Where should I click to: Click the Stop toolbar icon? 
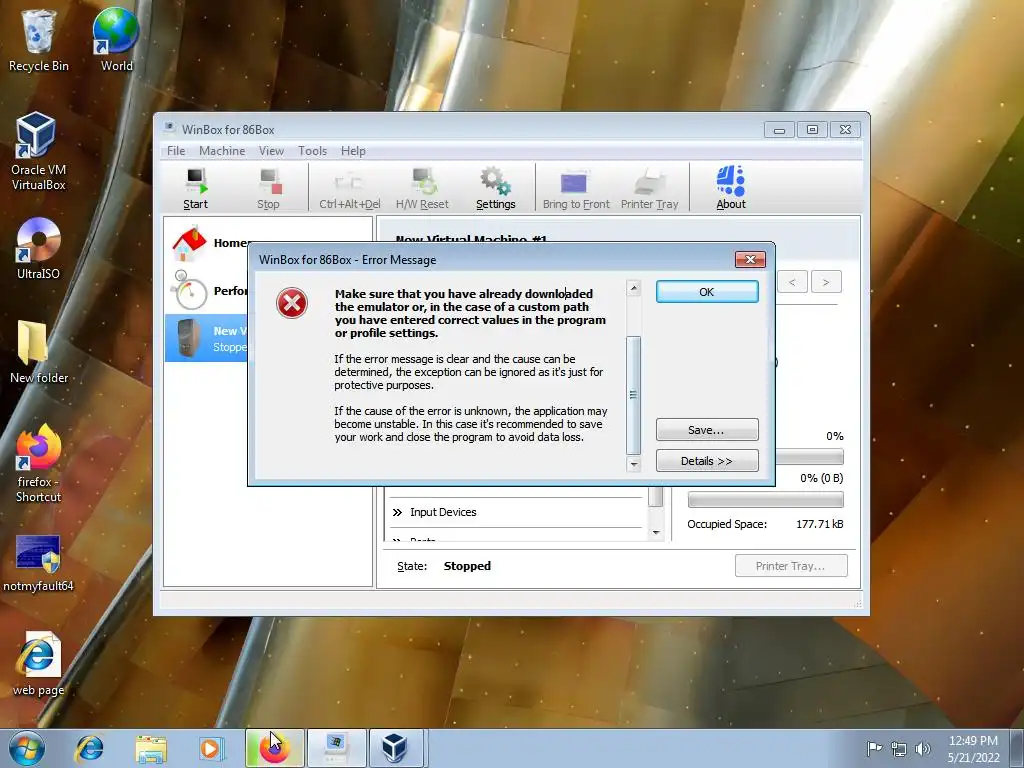(268, 188)
